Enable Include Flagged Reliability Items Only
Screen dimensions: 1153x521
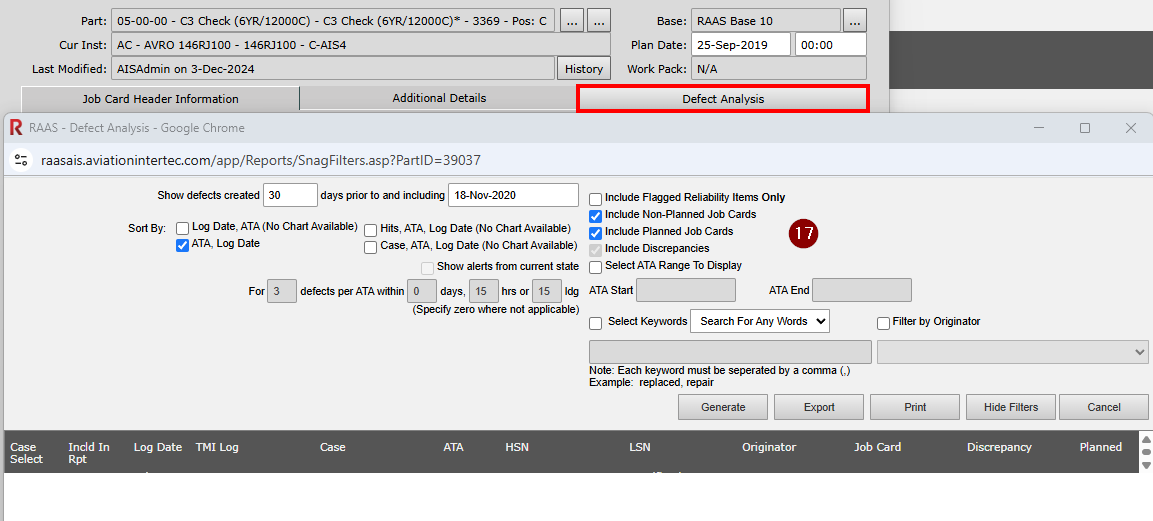coord(596,198)
